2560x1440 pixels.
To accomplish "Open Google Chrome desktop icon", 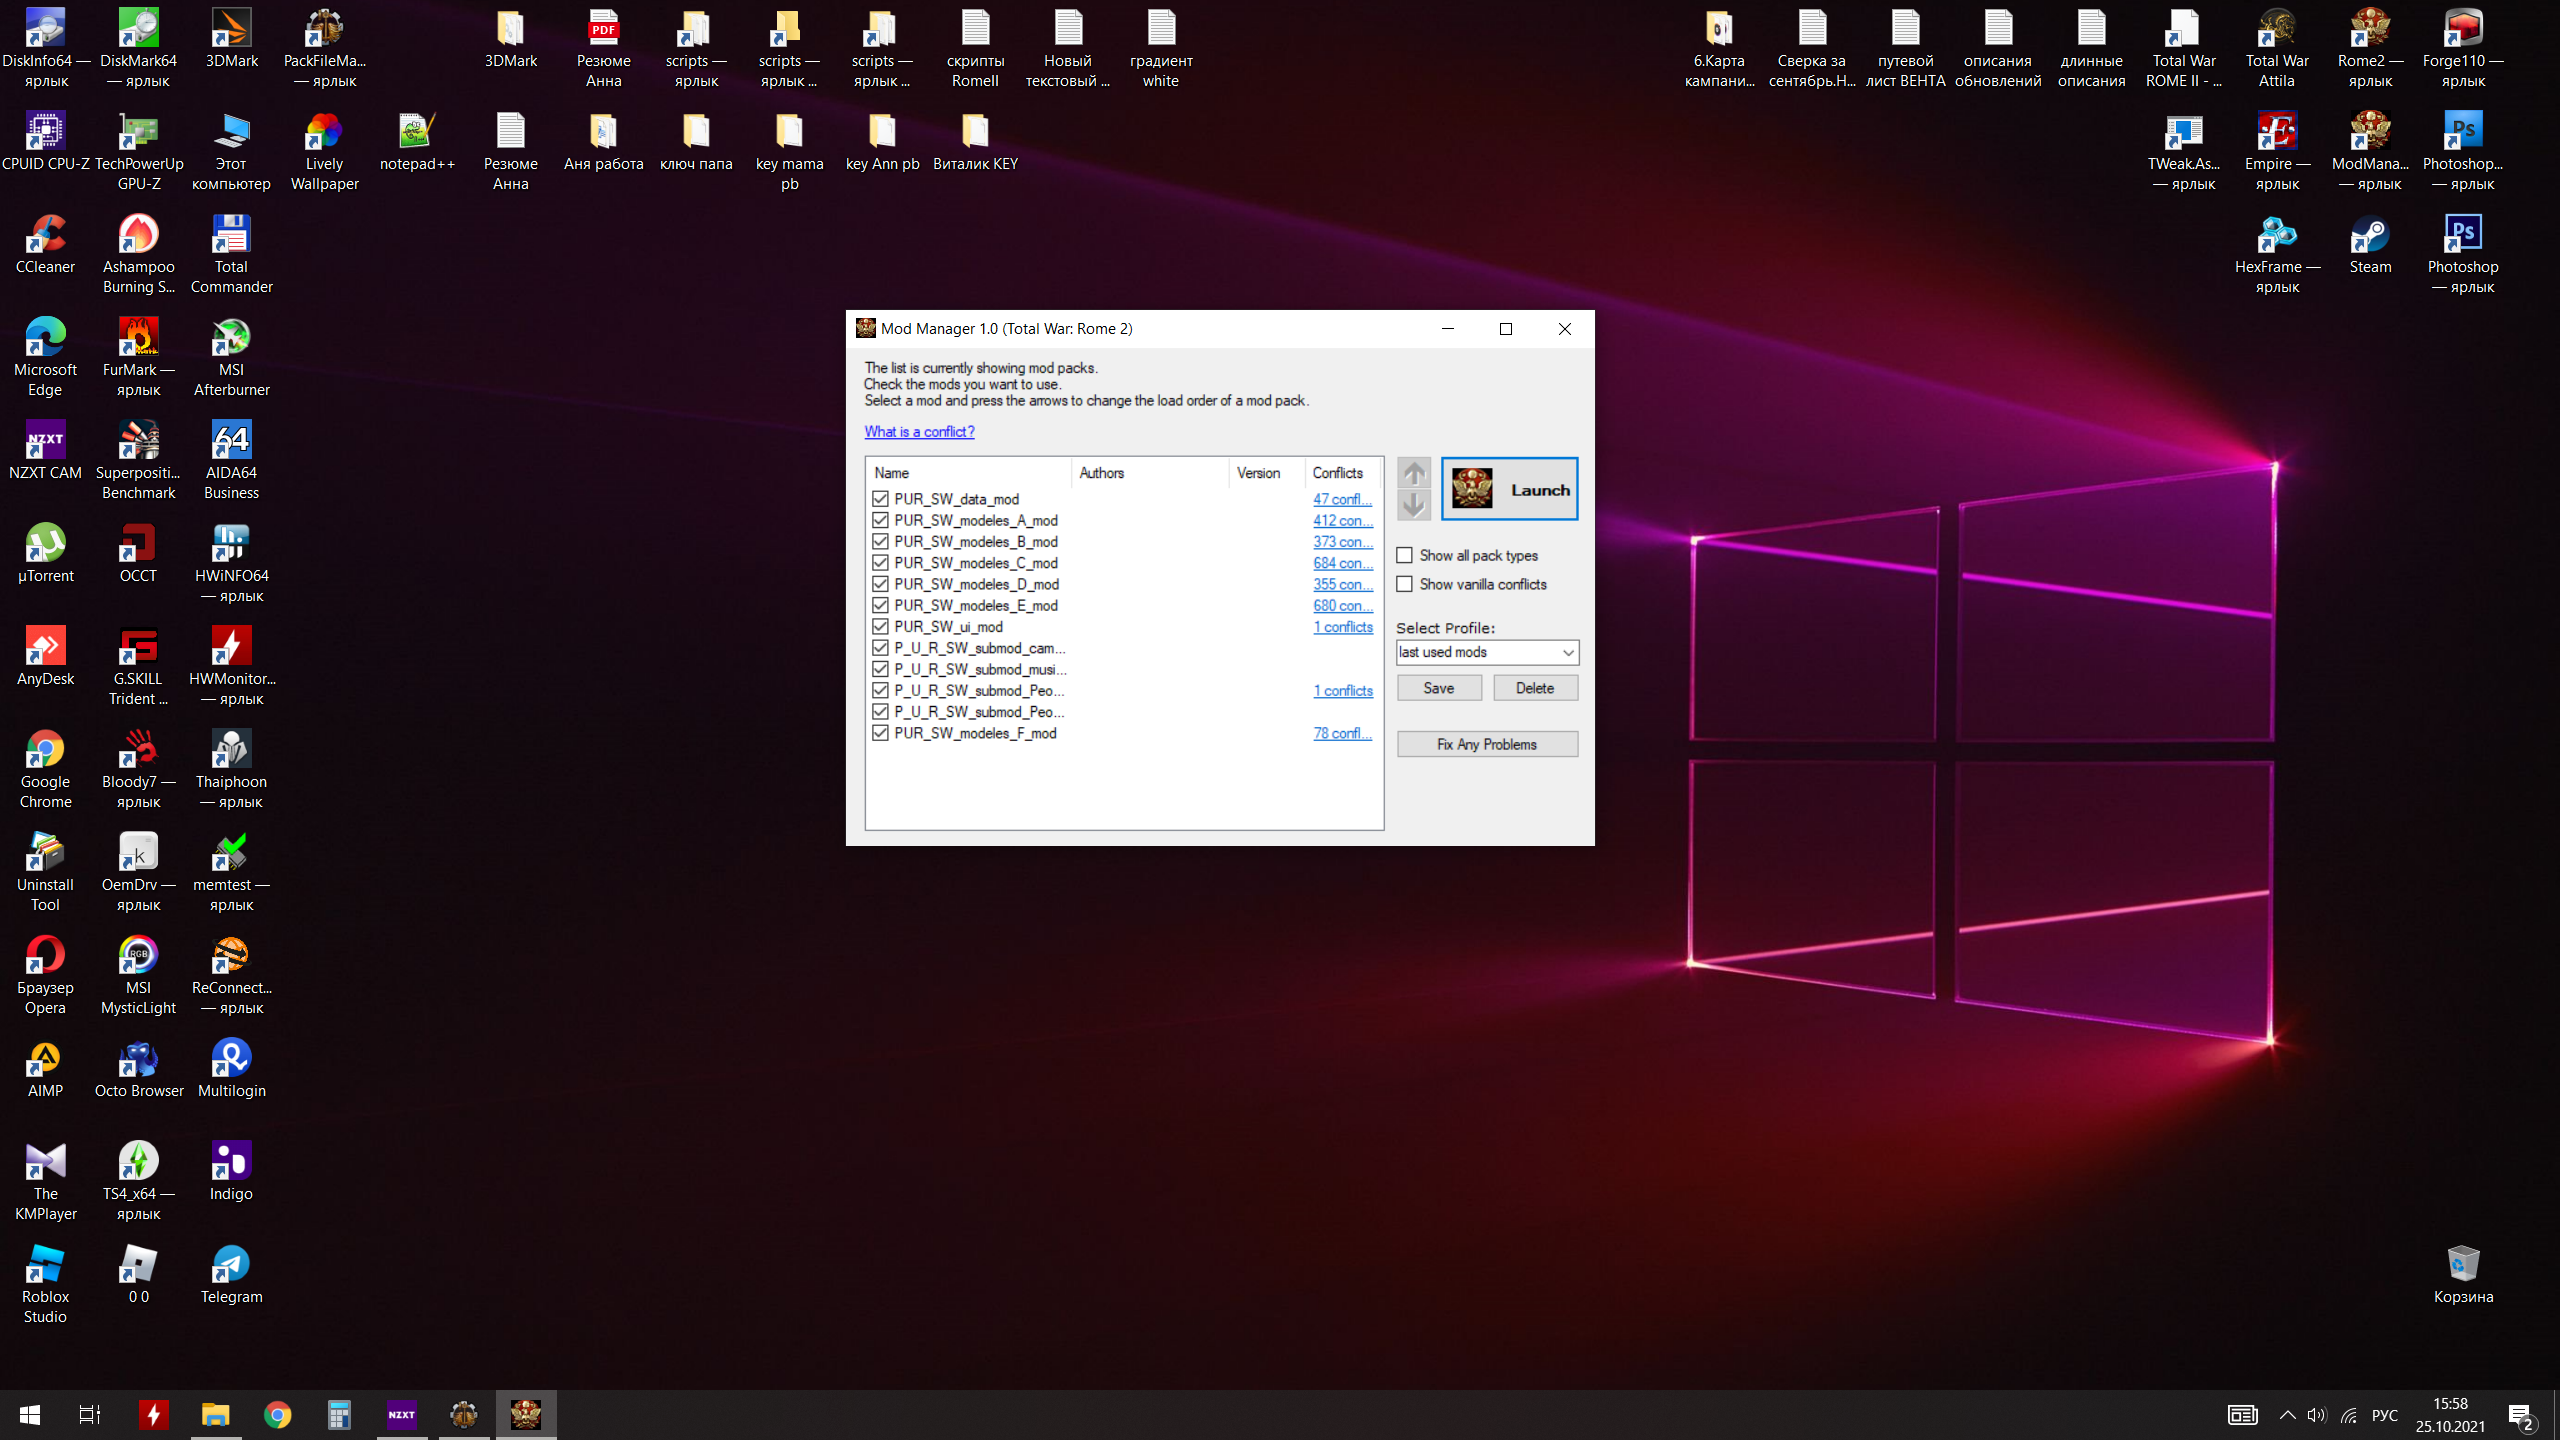I will (x=45, y=770).
